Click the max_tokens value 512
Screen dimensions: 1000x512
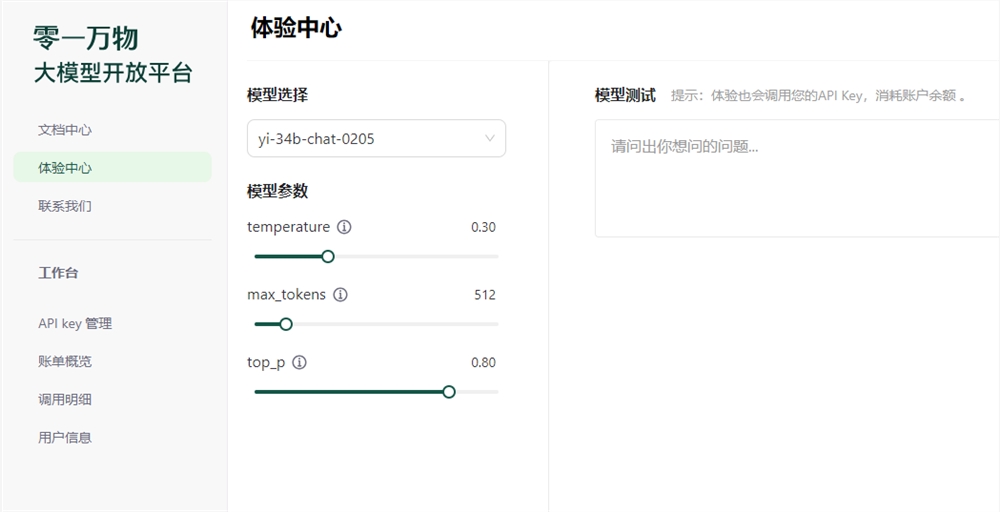[485, 295]
